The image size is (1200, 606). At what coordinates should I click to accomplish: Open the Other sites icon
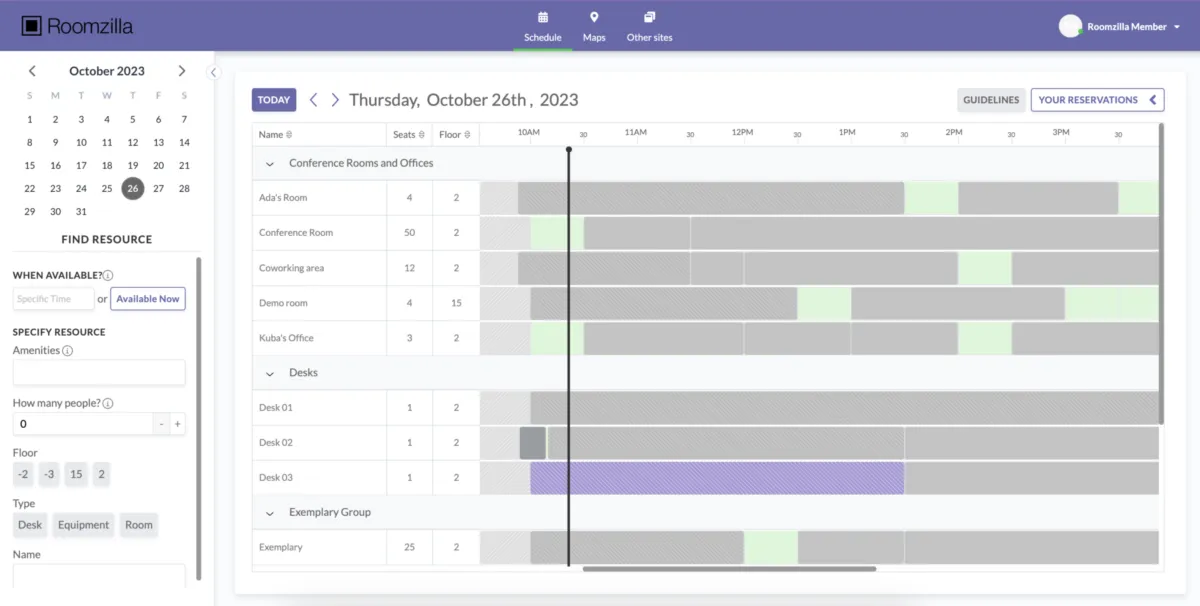coord(649,17)
